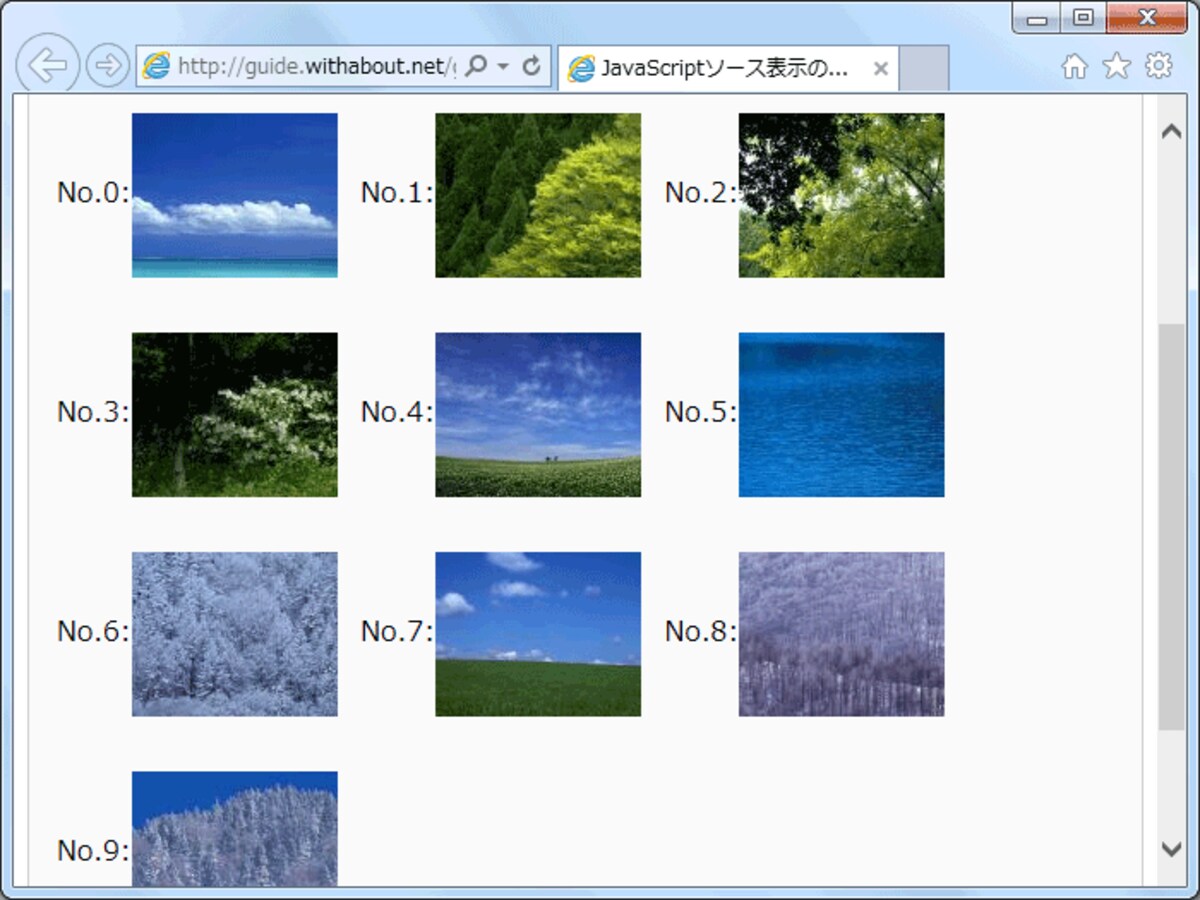Click the vertical scrollbar thumb
1200x900 pixels.
pos(1171,527)
